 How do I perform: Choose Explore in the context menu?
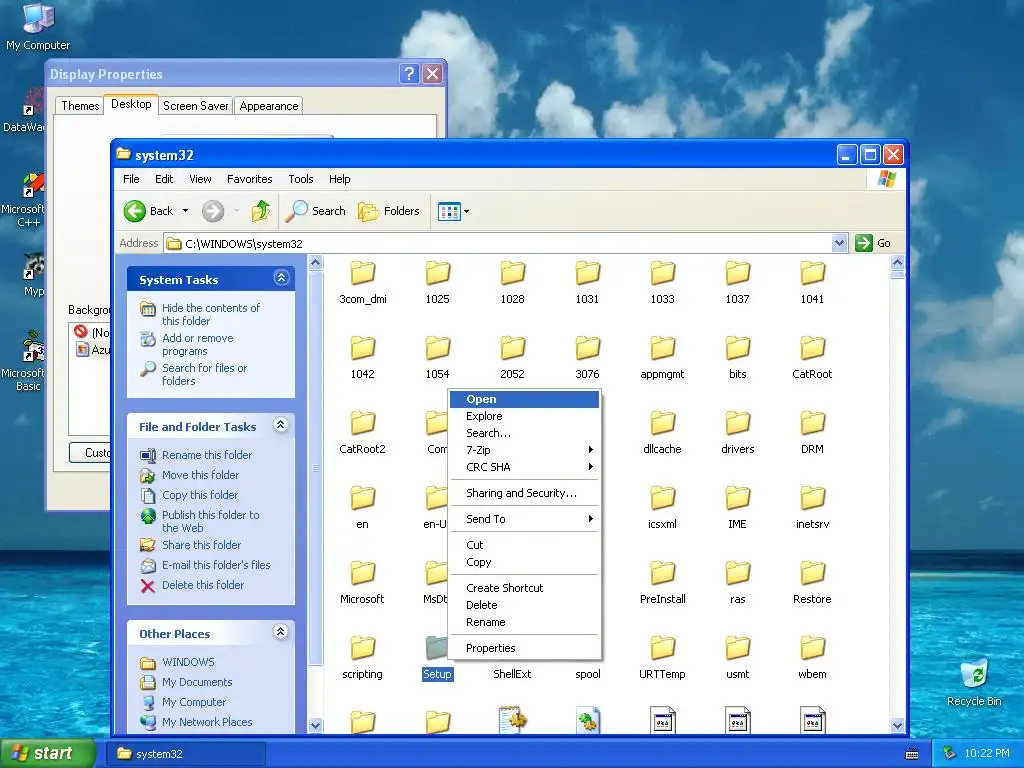(524, 416)
